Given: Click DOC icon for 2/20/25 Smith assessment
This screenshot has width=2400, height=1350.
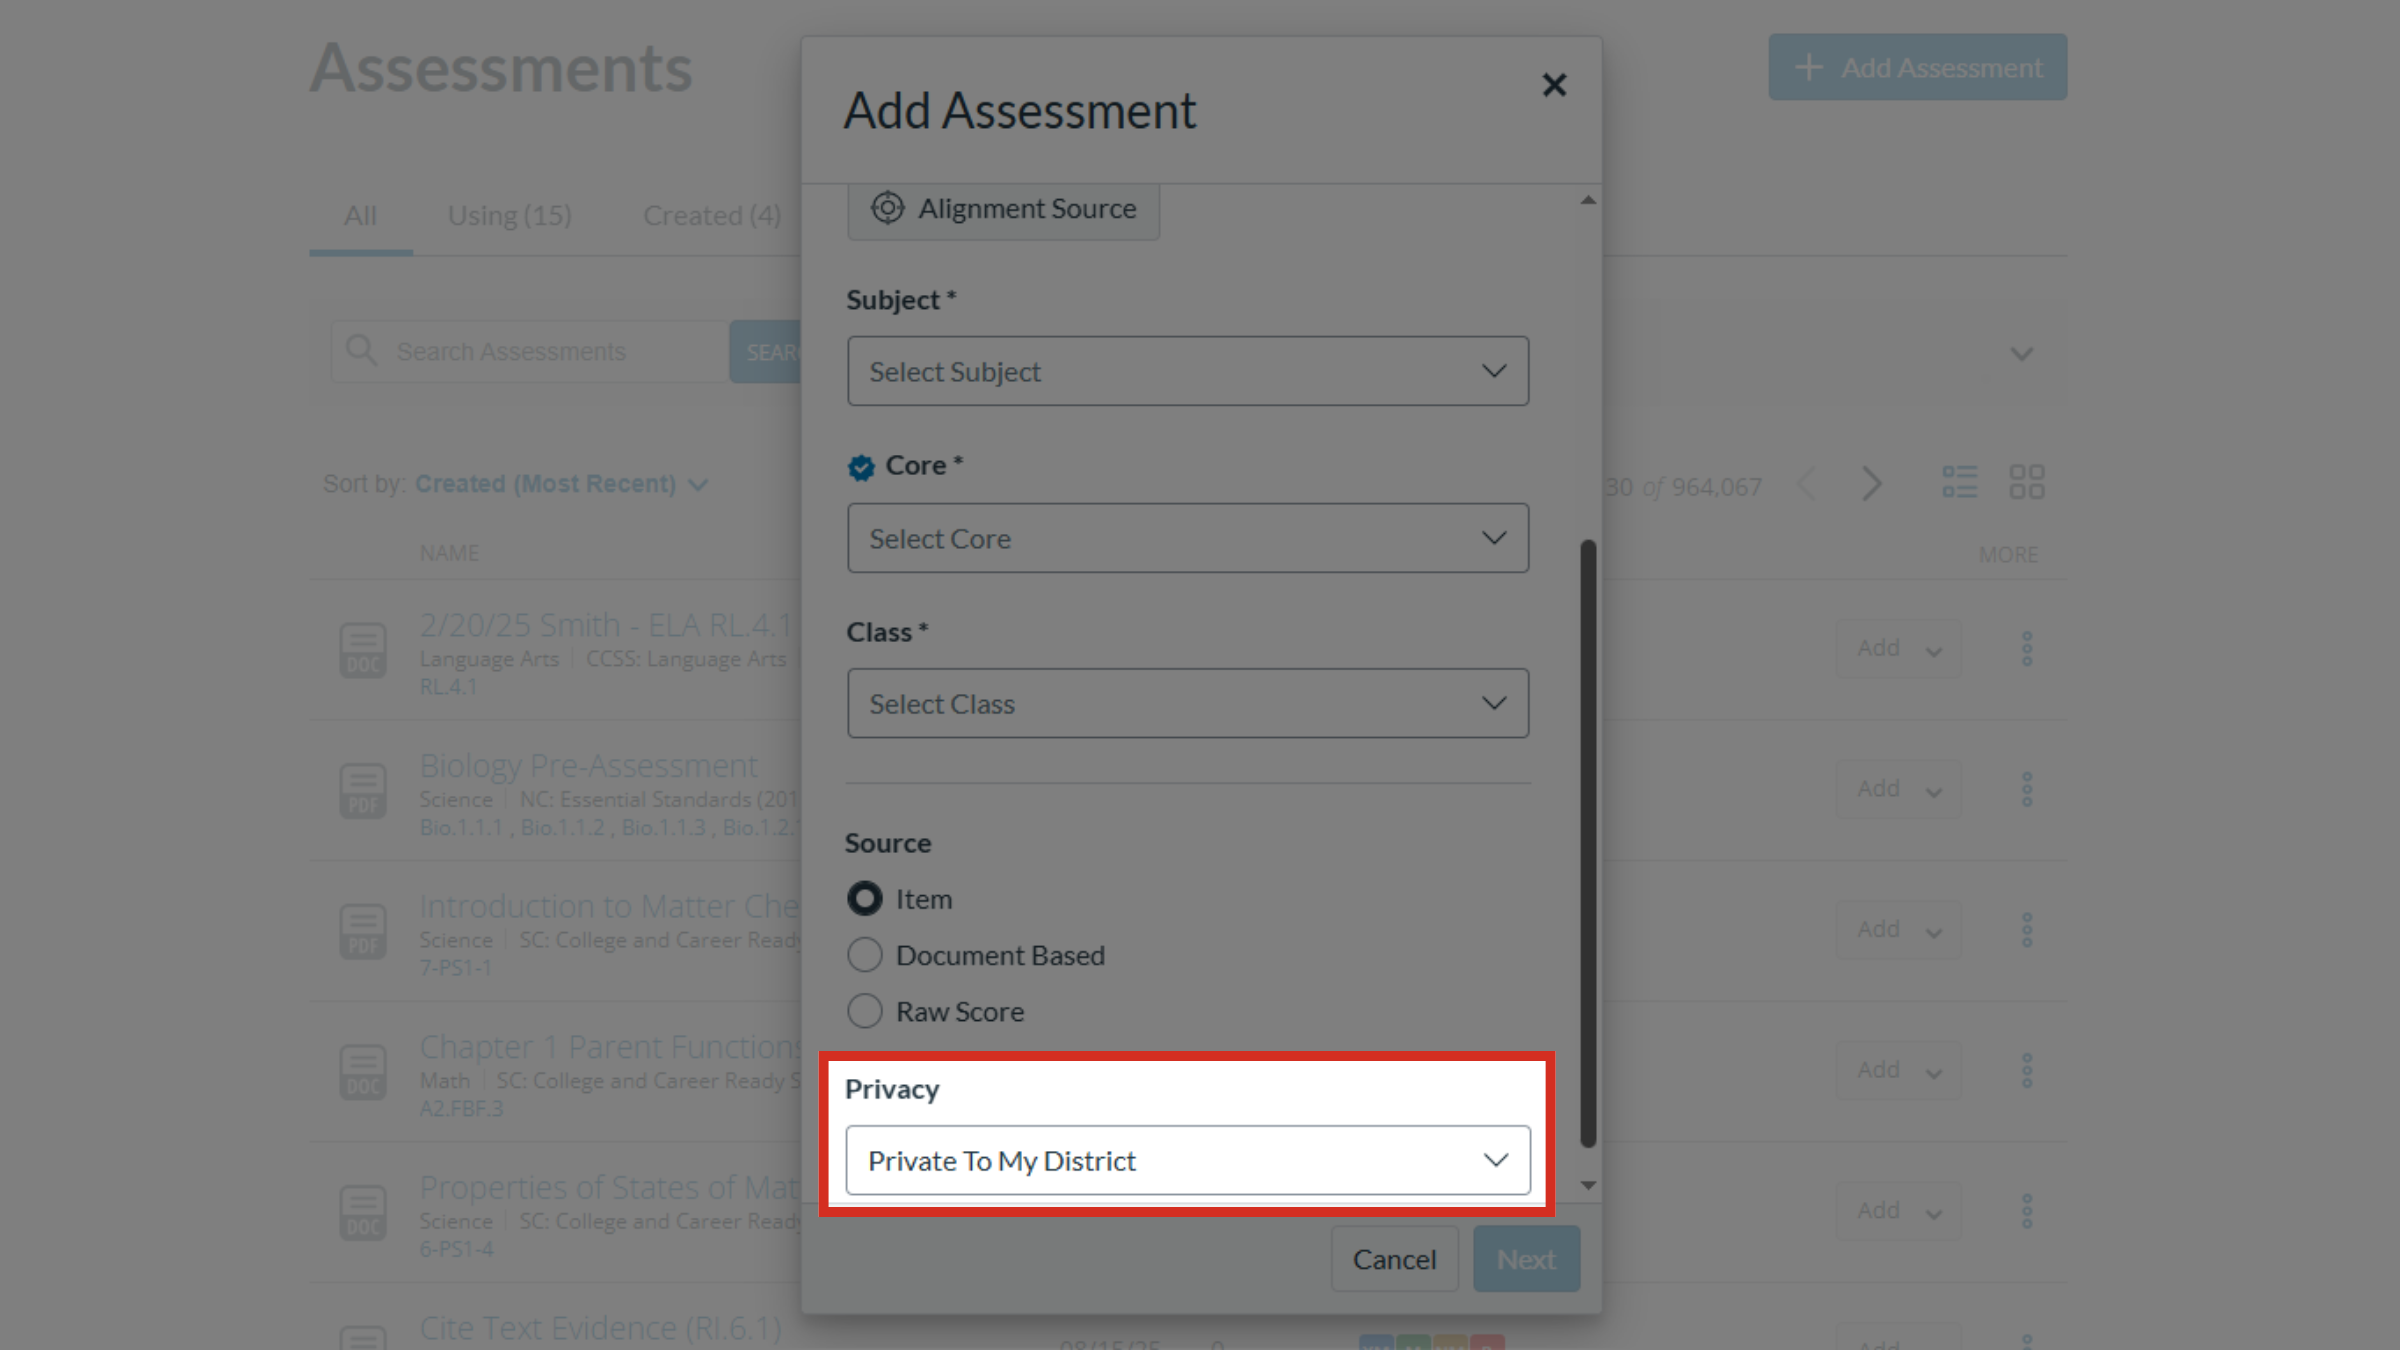Looking at the screenshot, I should (x=363, y=650).
